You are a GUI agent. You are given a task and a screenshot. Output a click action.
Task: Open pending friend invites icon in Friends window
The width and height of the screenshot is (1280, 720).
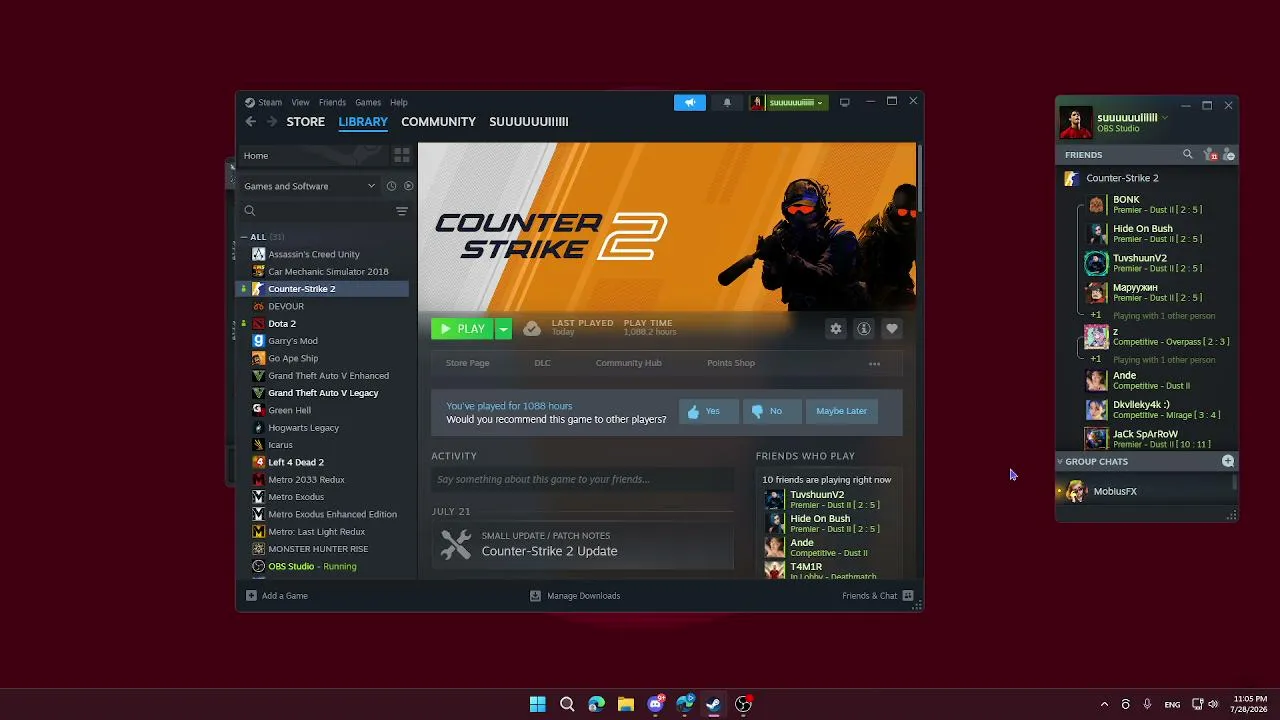pyautogui.click(x=1212, y=155)
